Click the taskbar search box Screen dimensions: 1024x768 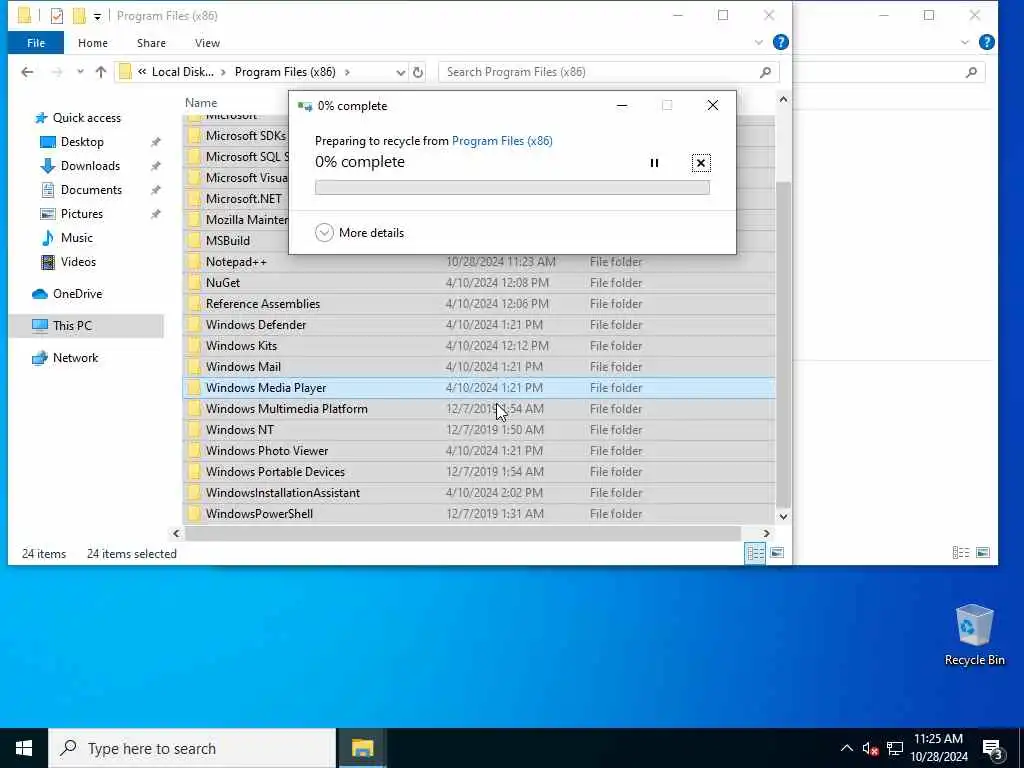(x=192, y=748)
